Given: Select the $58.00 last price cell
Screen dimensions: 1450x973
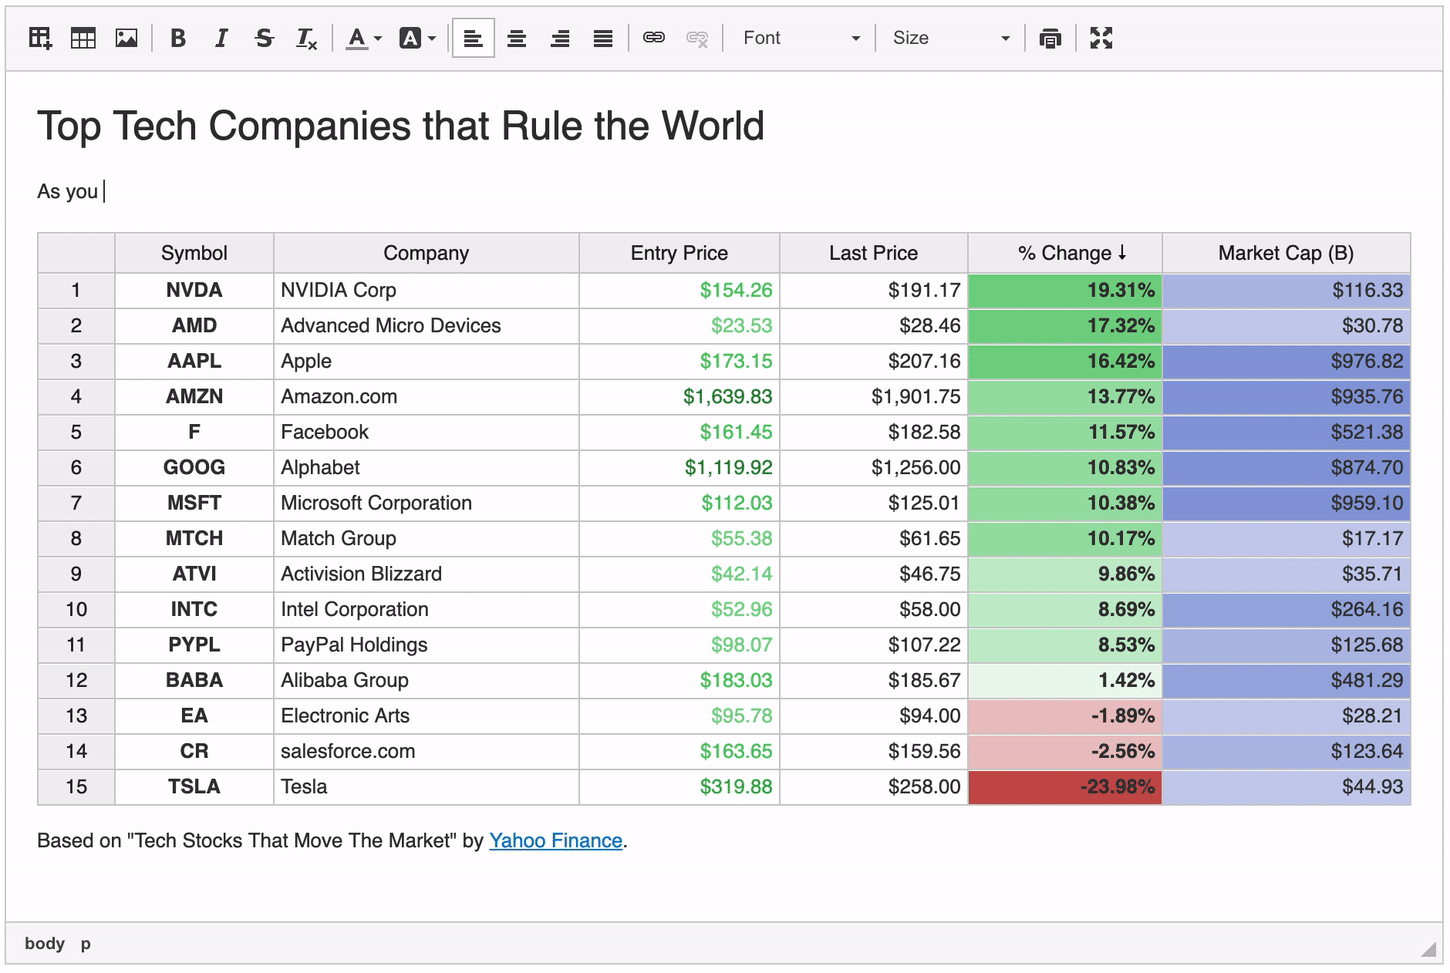Looking at the screenshot, I should click(873, 609).
